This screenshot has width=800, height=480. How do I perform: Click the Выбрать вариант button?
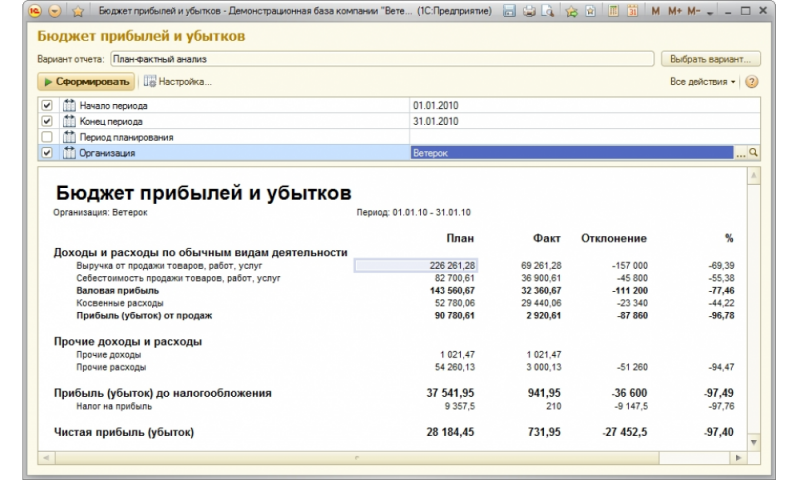click(x=710, y=59)
